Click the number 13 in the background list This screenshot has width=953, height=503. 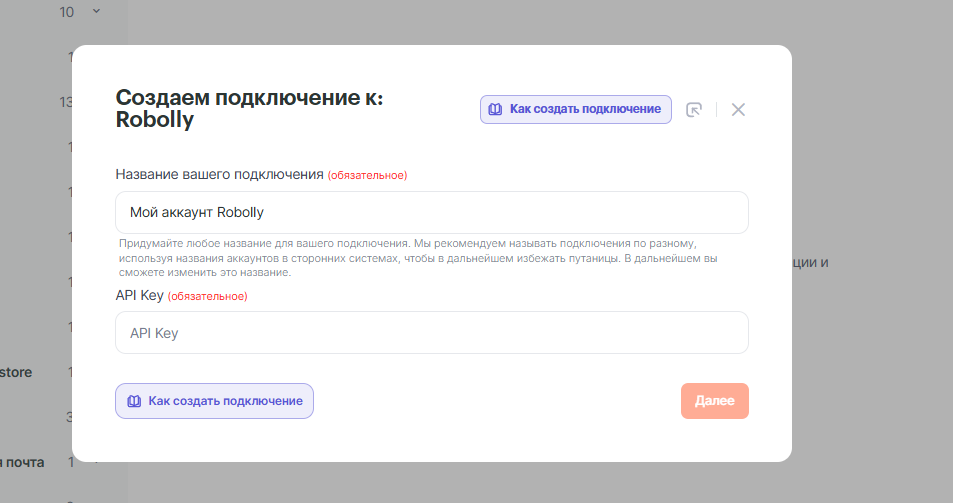67,102
